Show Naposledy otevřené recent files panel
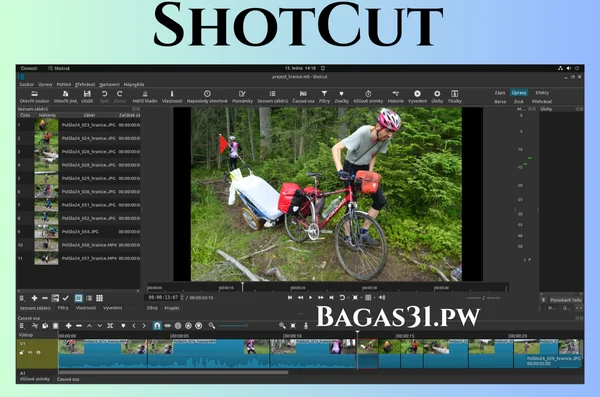 (x=207, y=94)
